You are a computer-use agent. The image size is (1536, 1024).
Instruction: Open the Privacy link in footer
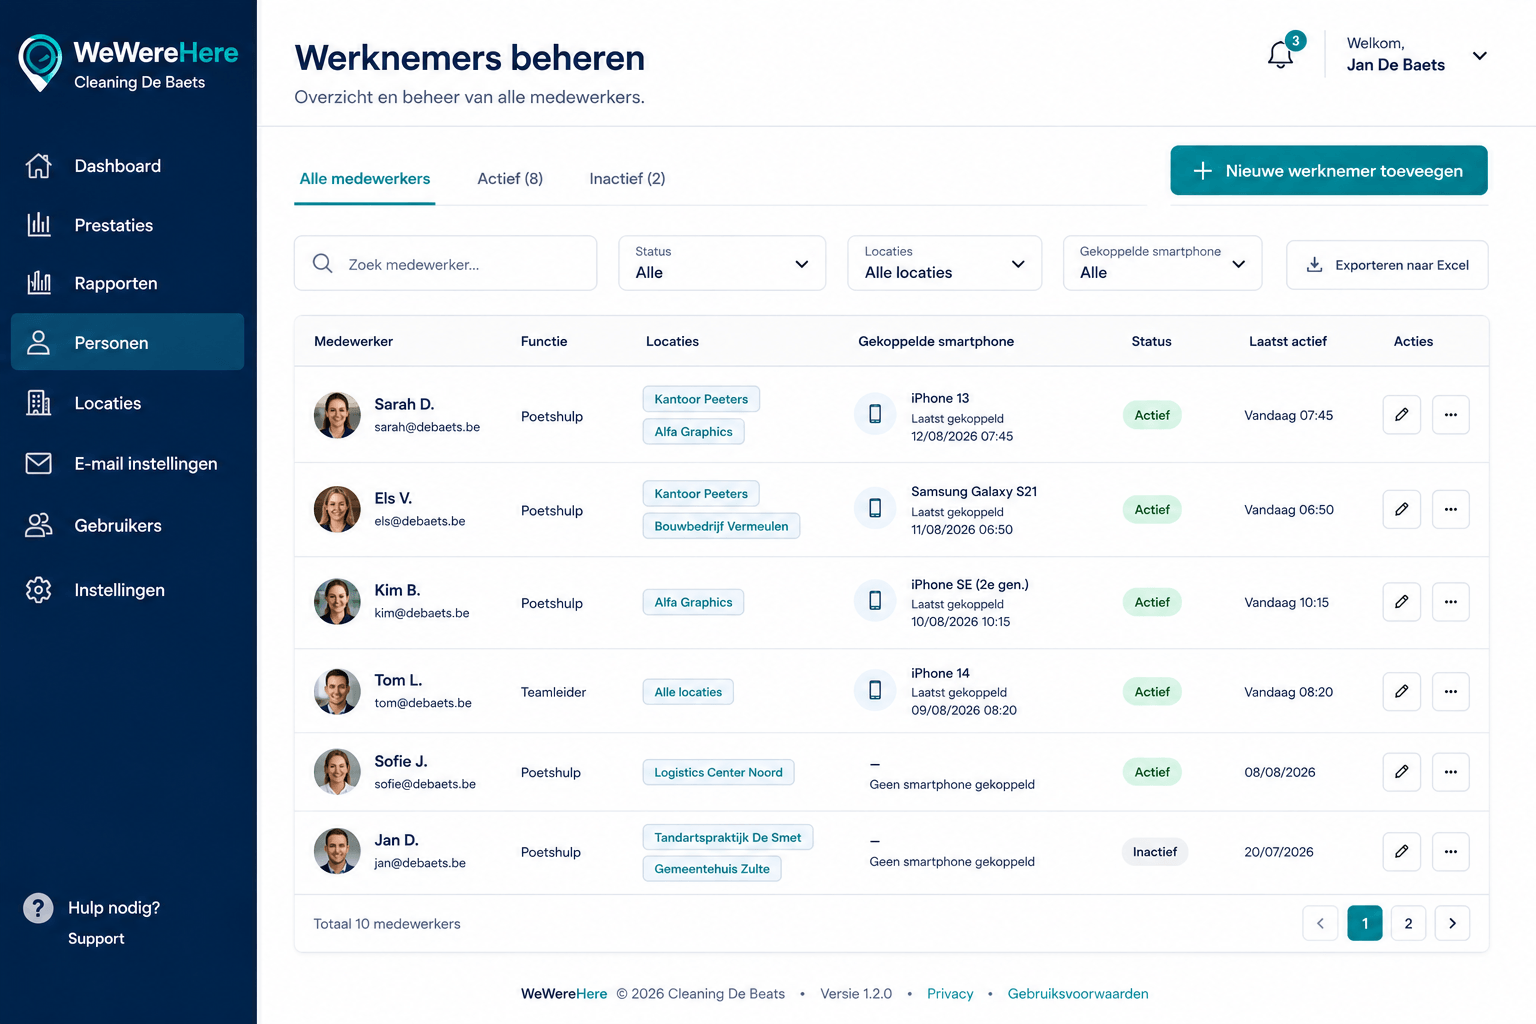click(950, 994)
